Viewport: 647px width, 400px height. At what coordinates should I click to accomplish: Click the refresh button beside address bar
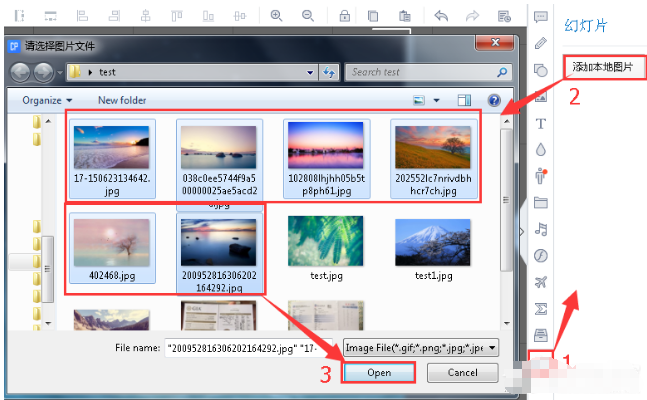click(329, 72)
